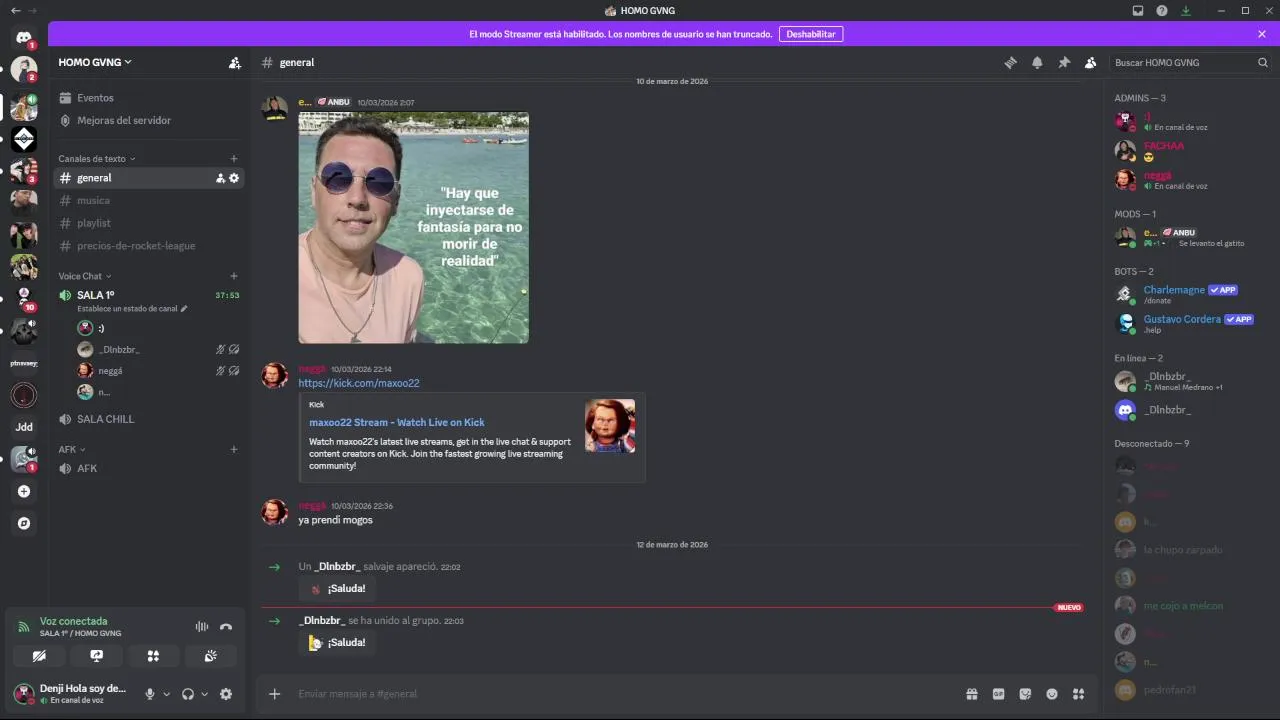
Task: Open the kick.com/maxoo22 link
Action: [359, 383]
